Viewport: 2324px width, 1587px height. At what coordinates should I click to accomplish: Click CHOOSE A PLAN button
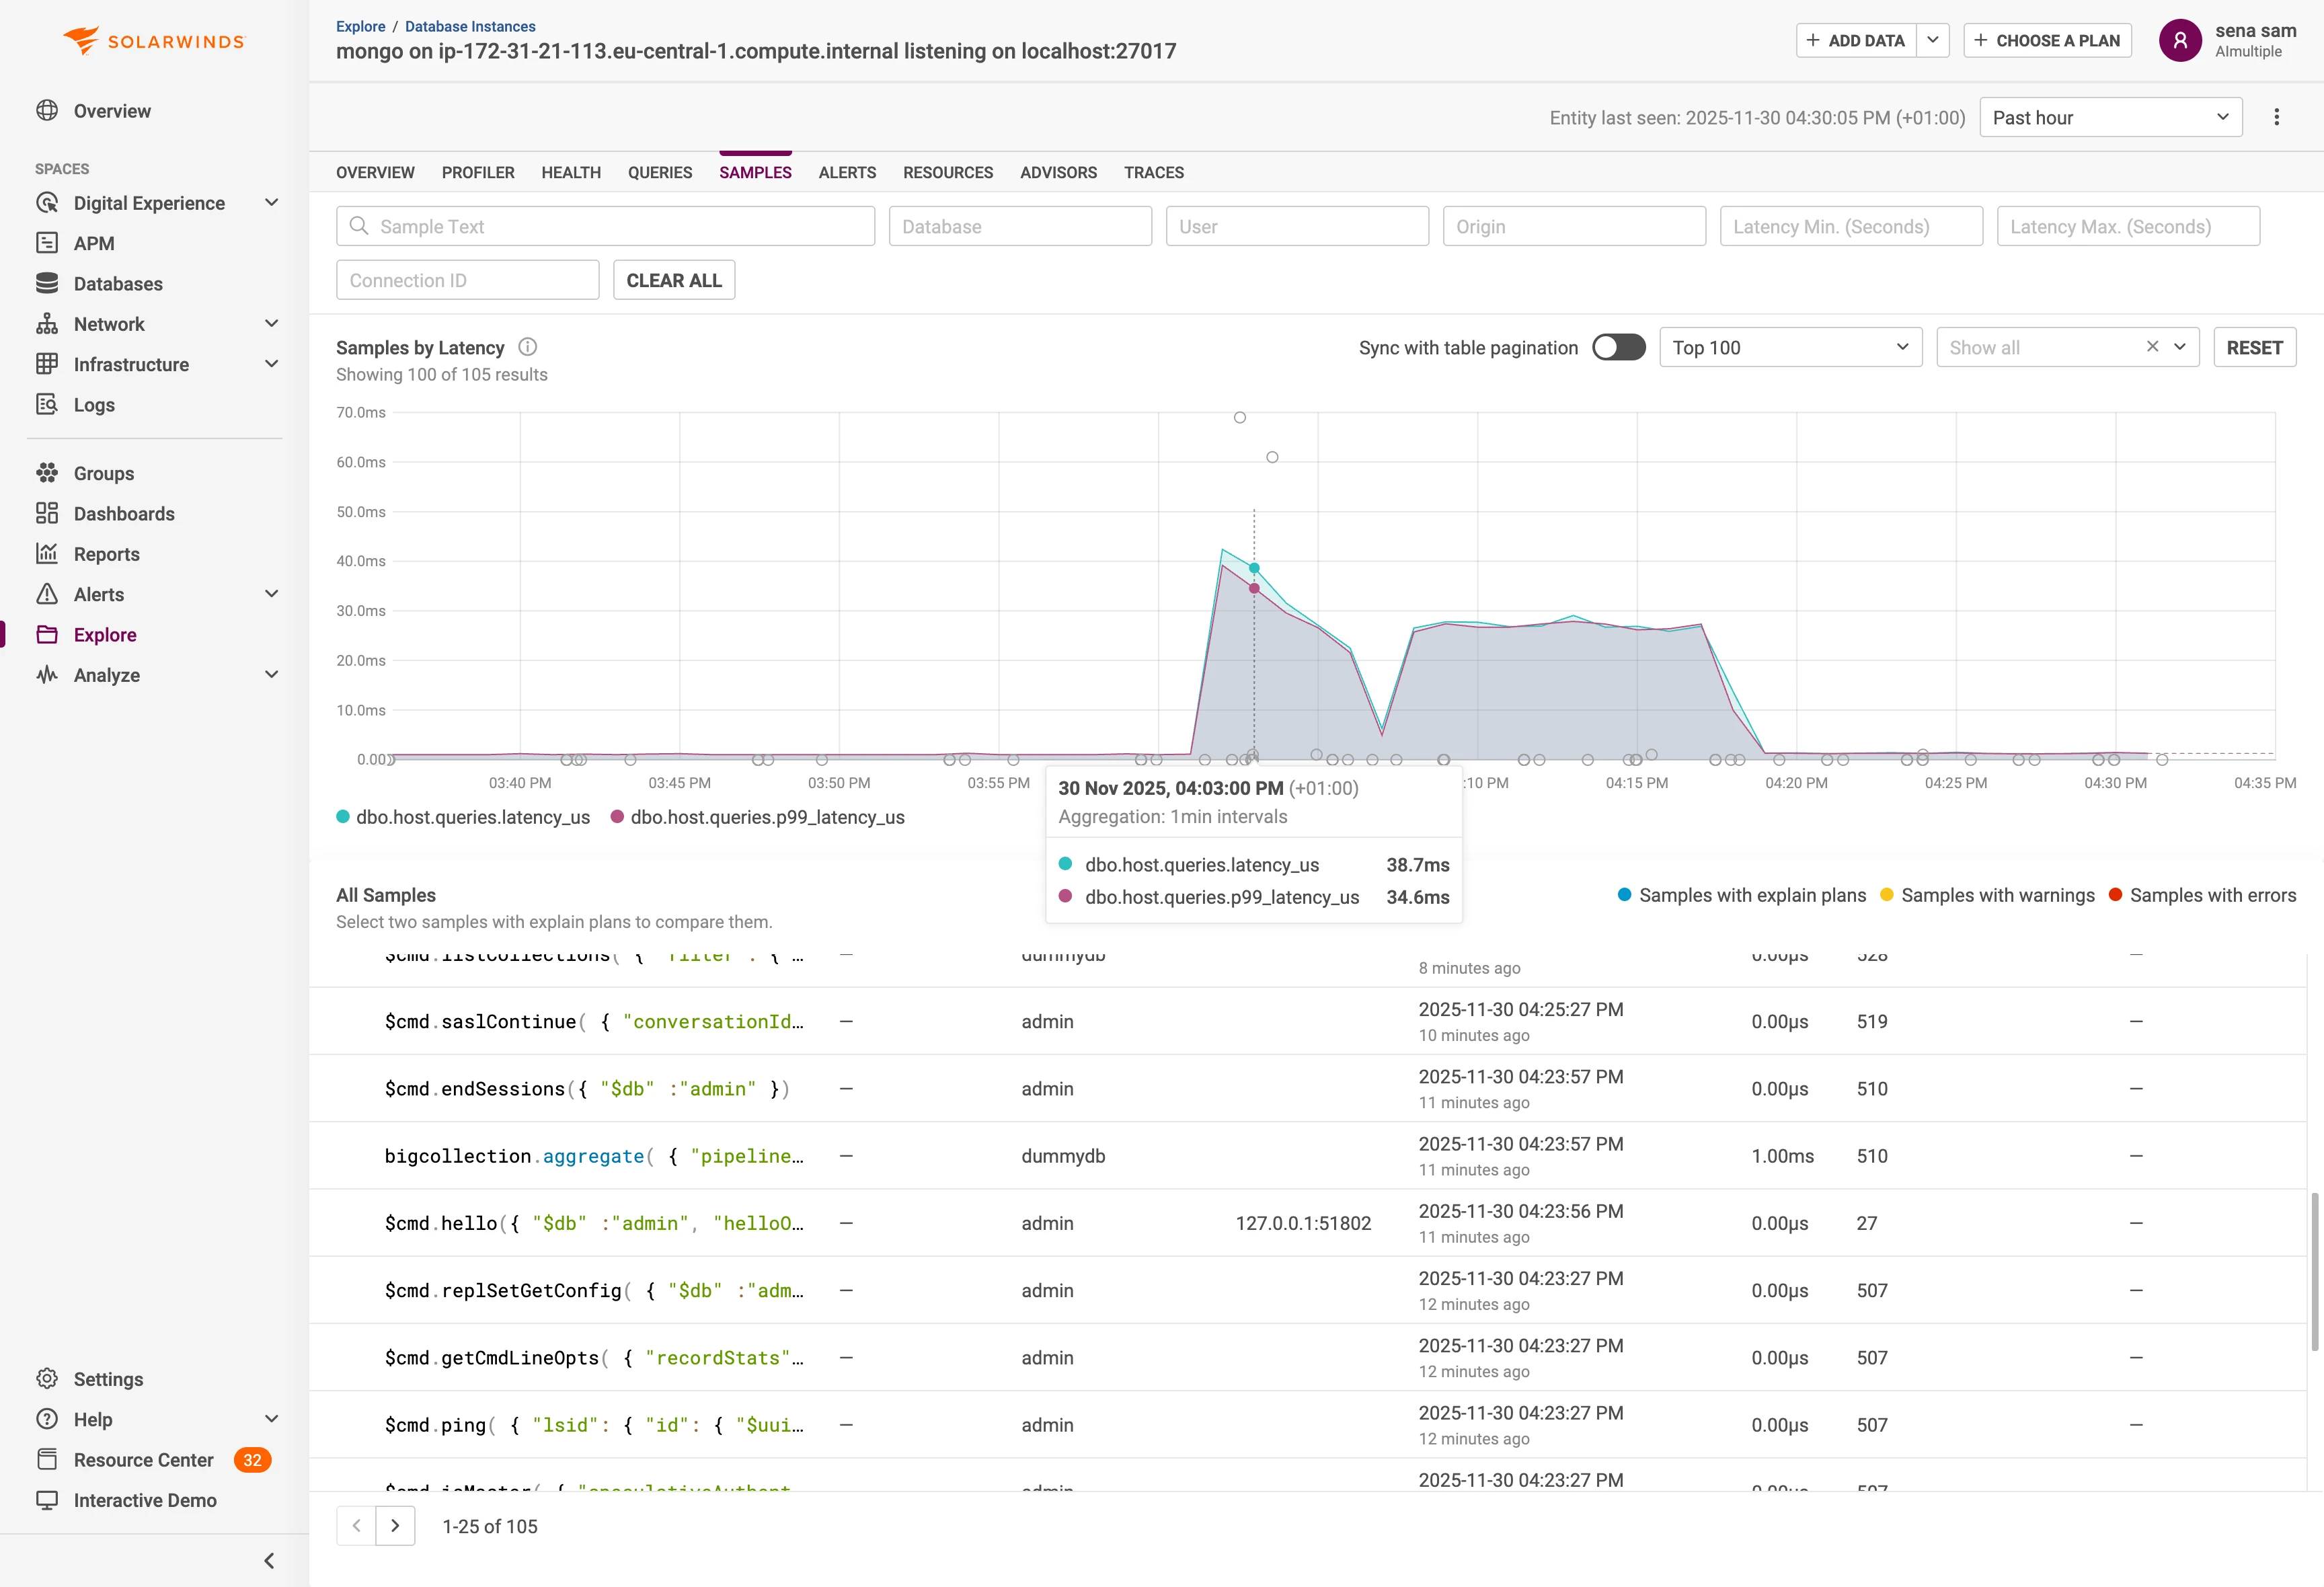pos(2047,40)
